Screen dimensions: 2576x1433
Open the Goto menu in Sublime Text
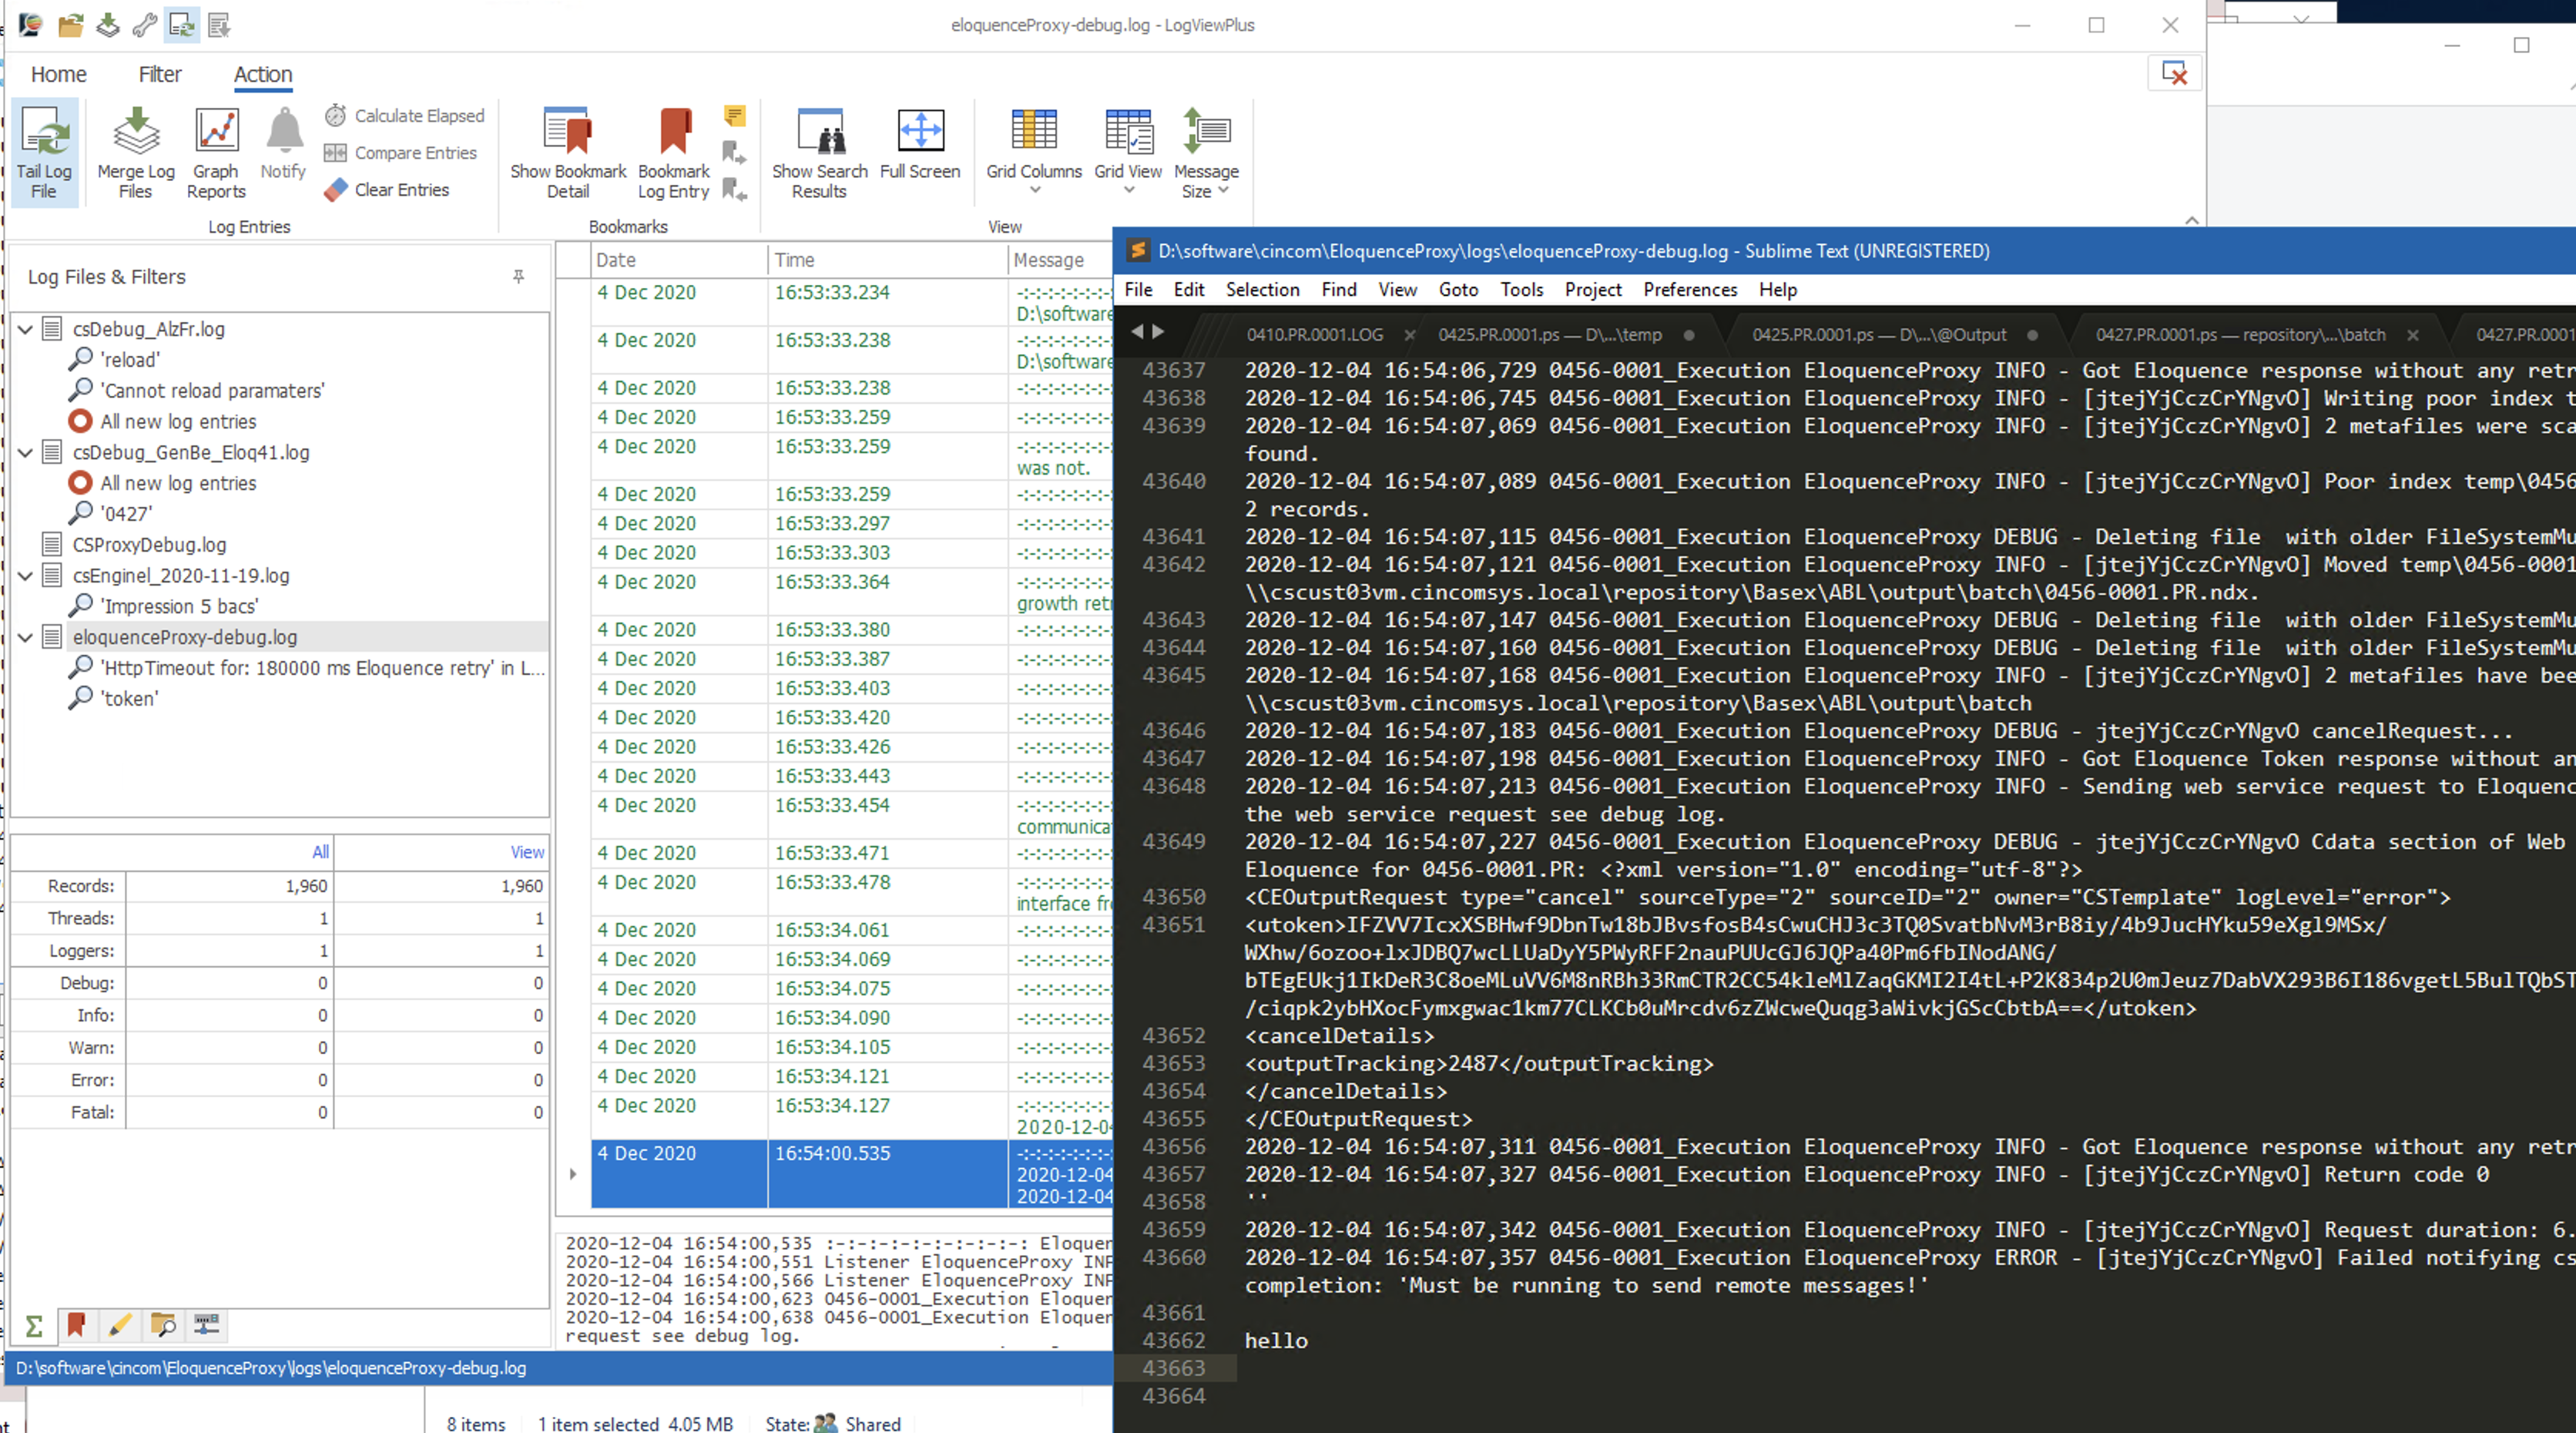pos(1458,289)
